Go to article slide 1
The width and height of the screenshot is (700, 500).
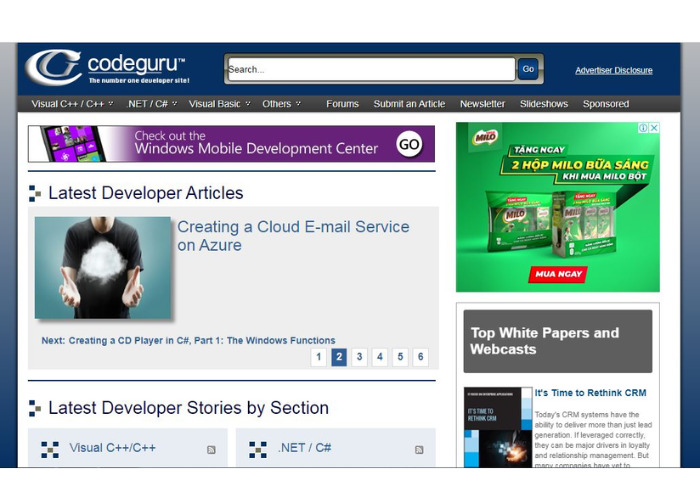318,357
